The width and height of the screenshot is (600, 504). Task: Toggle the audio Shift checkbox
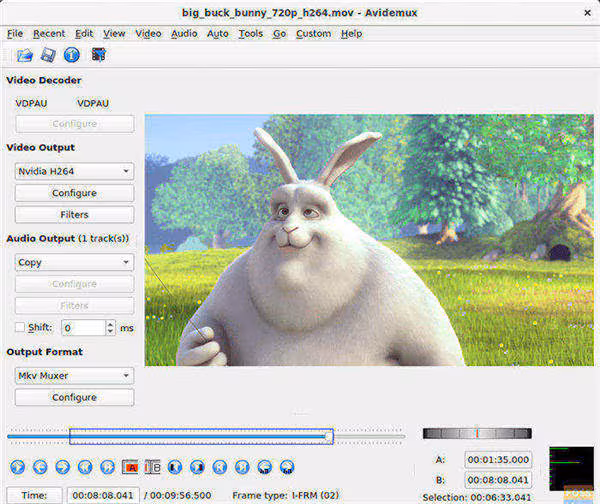coord(20,327)
